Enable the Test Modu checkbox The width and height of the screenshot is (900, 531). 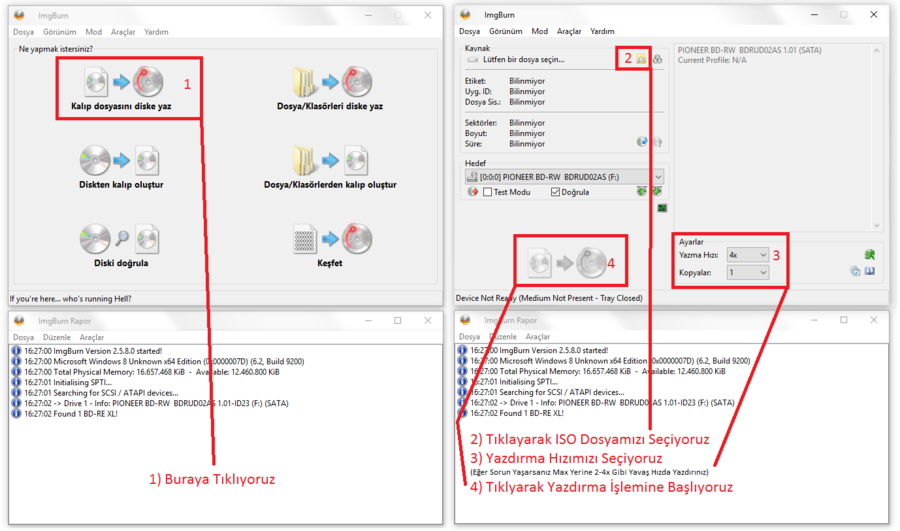(x=487, y=192)
